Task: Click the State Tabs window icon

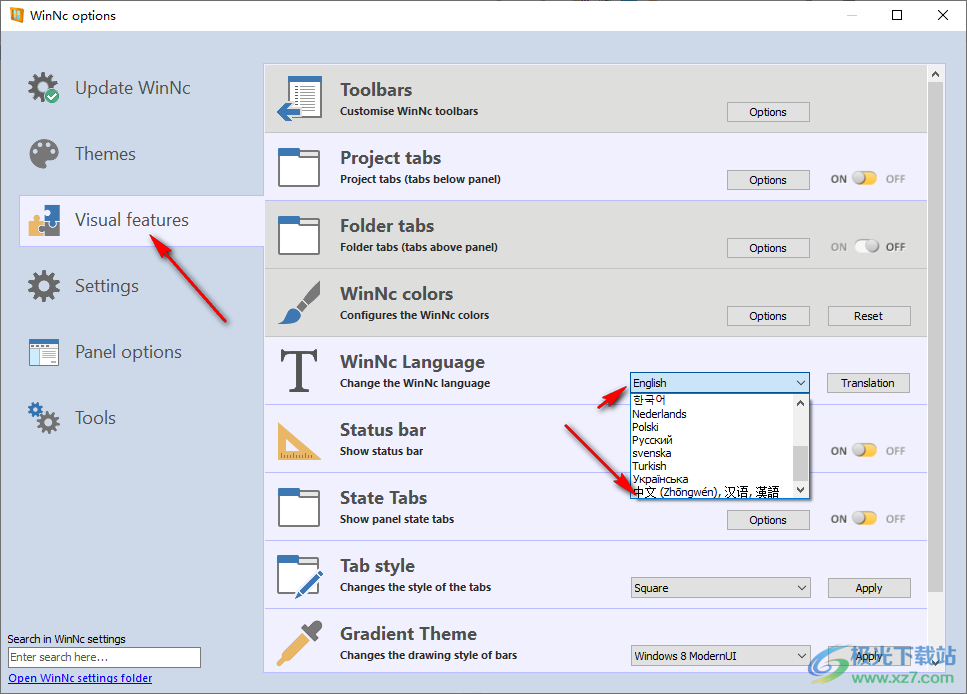Action: [x=299, y=507]
